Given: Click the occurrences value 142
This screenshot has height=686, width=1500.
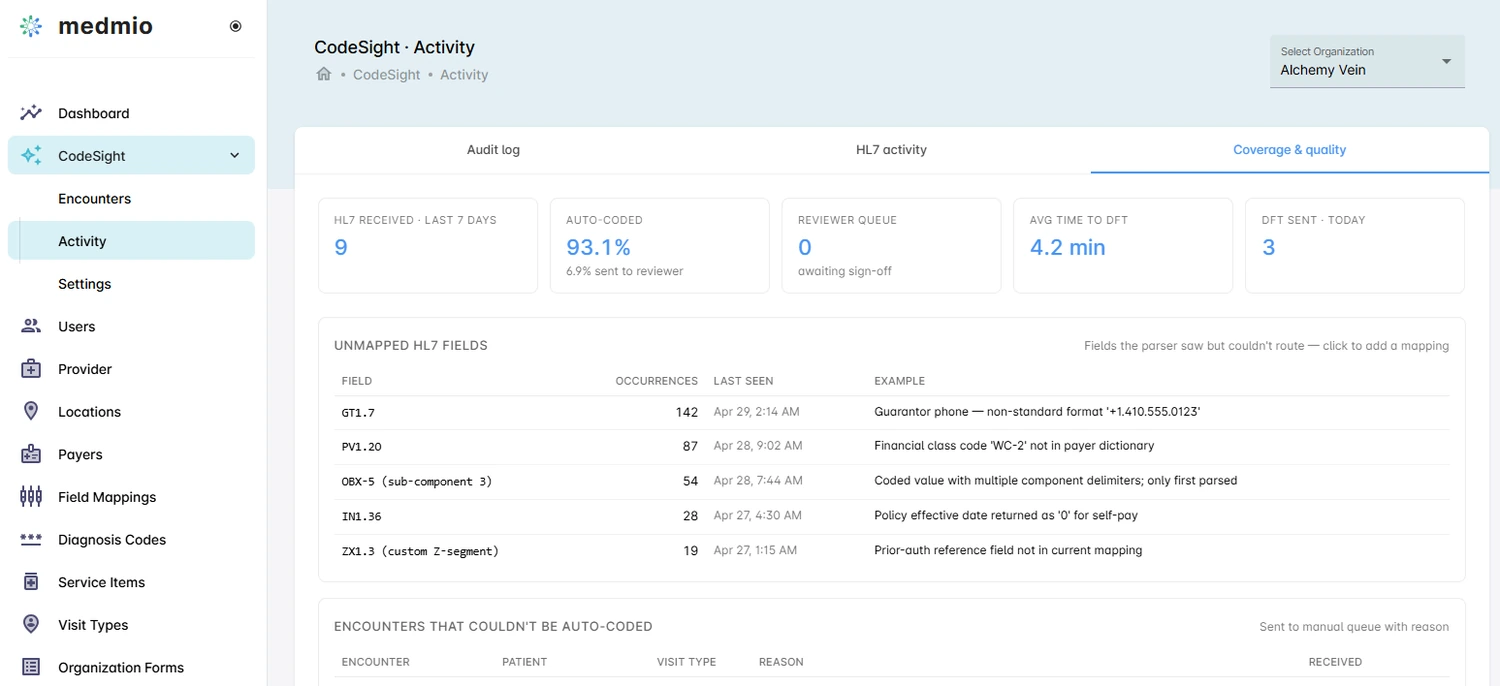Looking at the screenshot, I should [686, 412].
